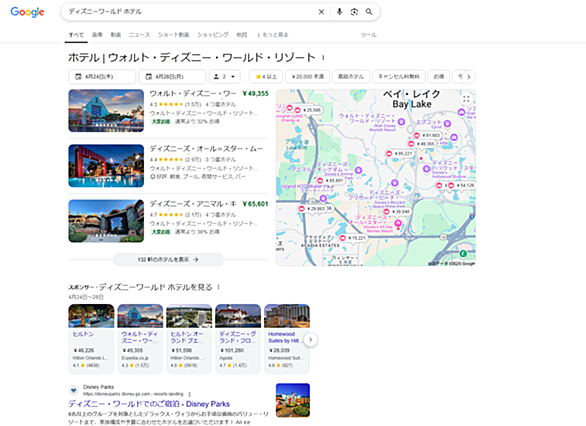The image size is (586, 426).
Task: Pick check-out date 4月28日
Action: click(172, 77)
